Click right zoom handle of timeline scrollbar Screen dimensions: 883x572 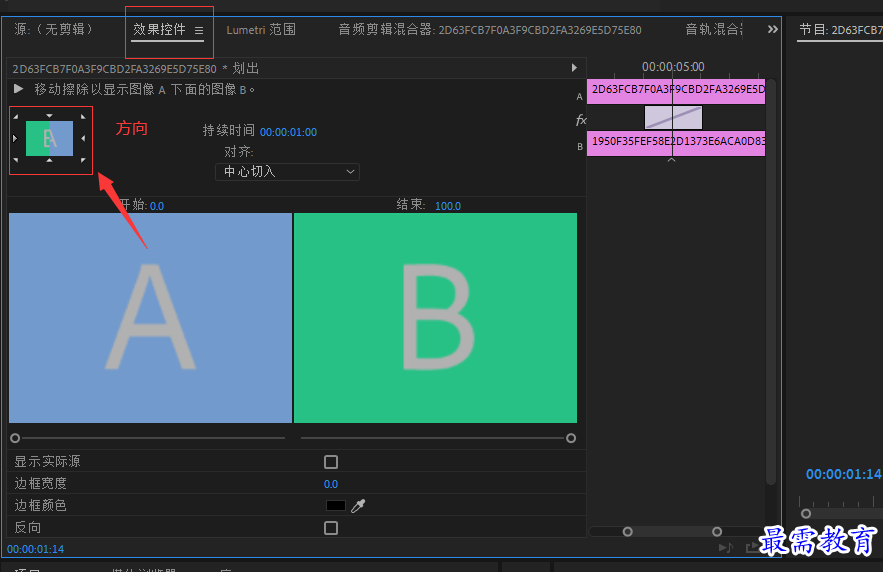(x=717, y=531)
